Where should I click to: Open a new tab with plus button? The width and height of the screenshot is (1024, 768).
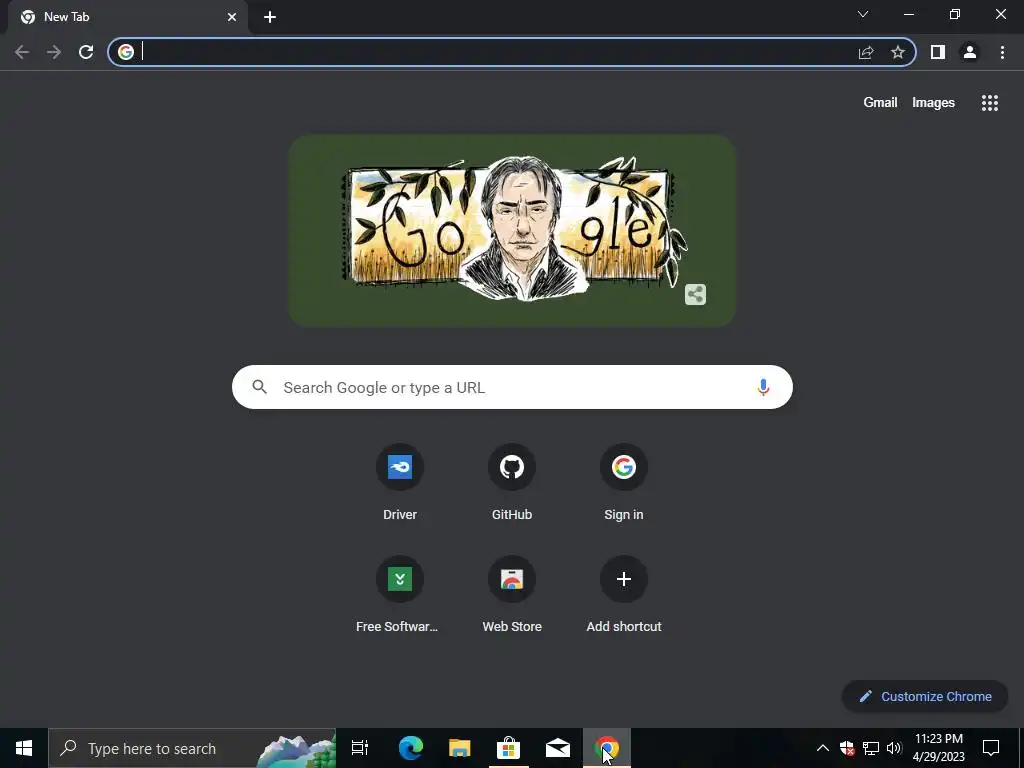click(270, 17)
